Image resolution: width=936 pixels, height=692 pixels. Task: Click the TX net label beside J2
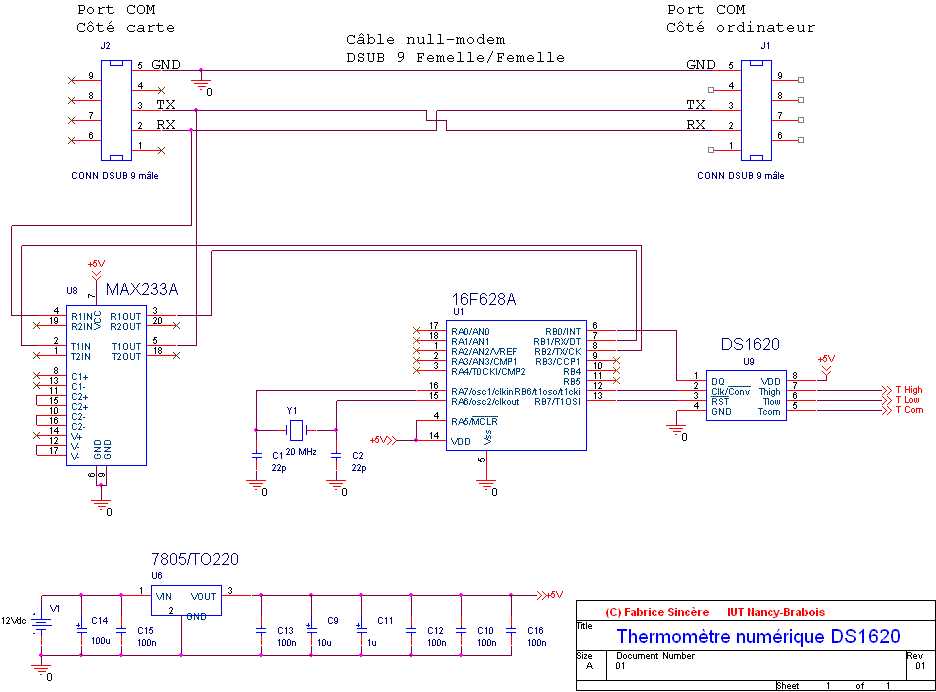pyautogui.click(x=166, y=104)
